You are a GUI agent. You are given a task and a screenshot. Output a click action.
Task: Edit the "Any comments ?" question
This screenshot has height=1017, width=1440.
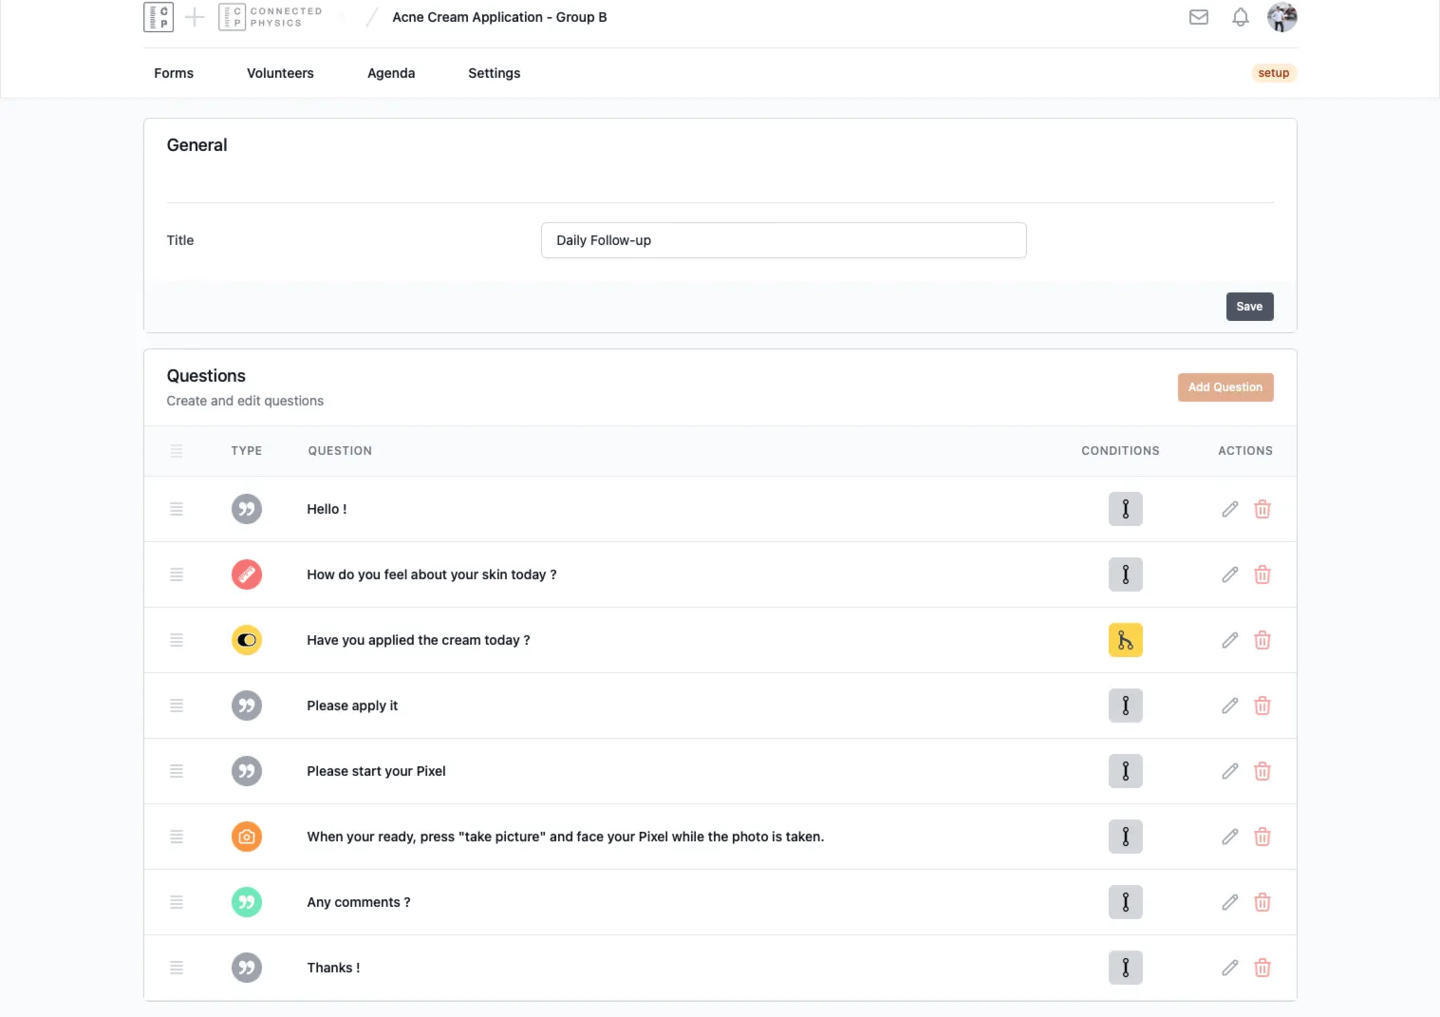(1230, 902)
